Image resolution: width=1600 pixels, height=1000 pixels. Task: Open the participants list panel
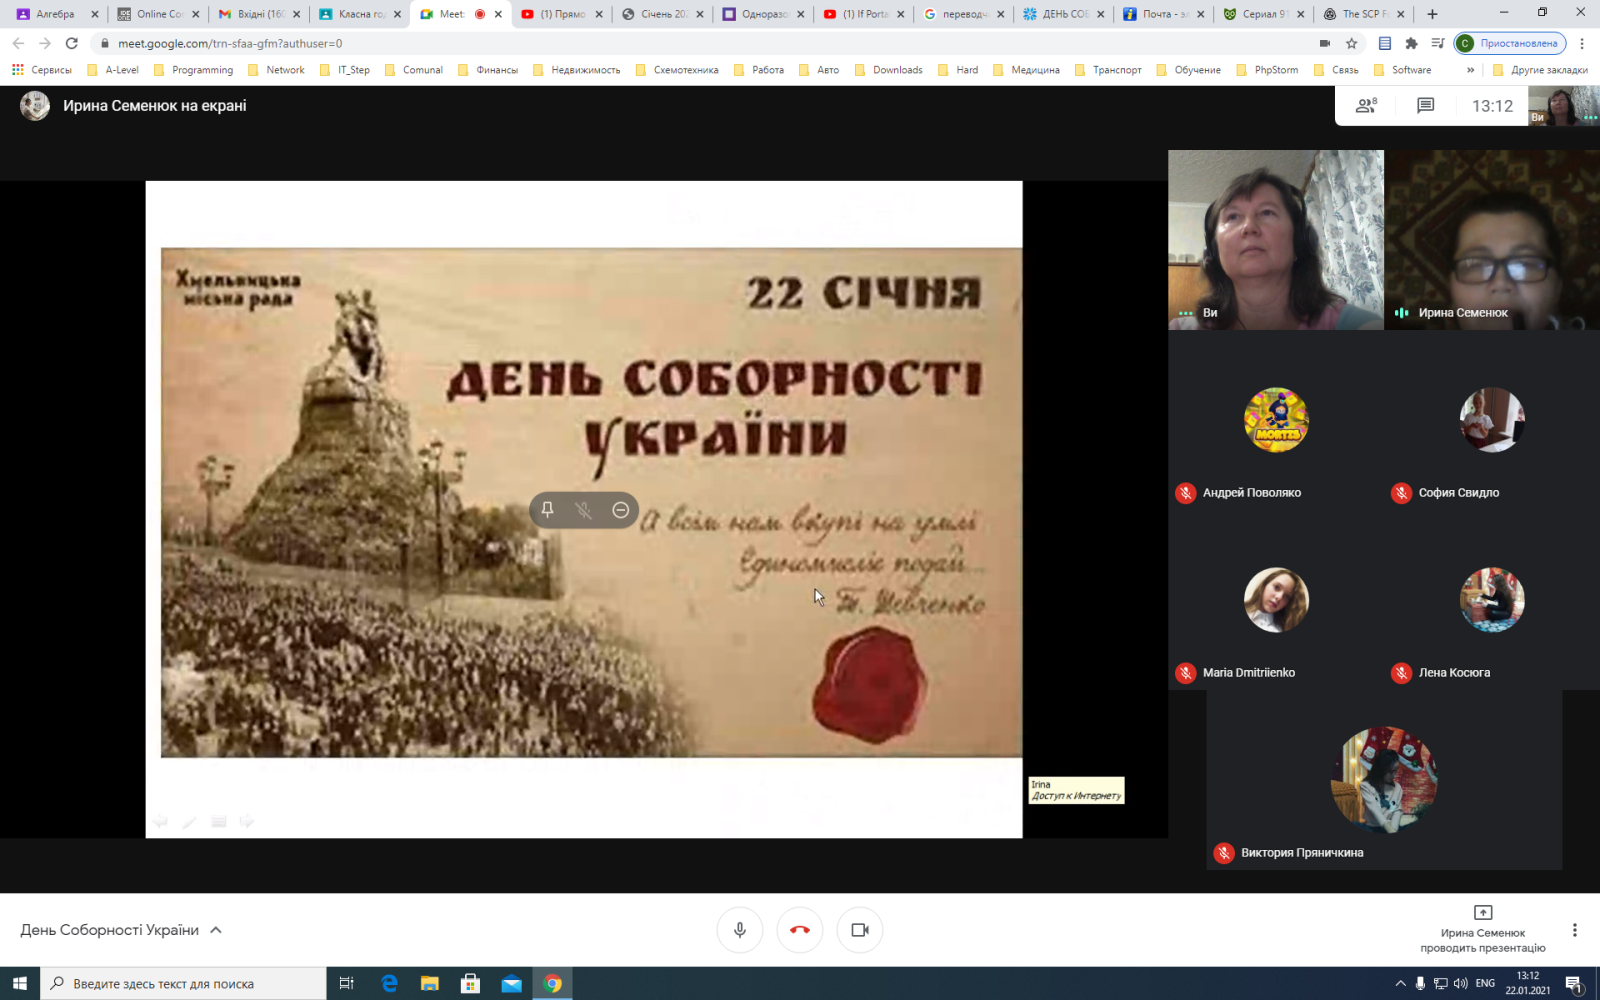coord(1365,106)
